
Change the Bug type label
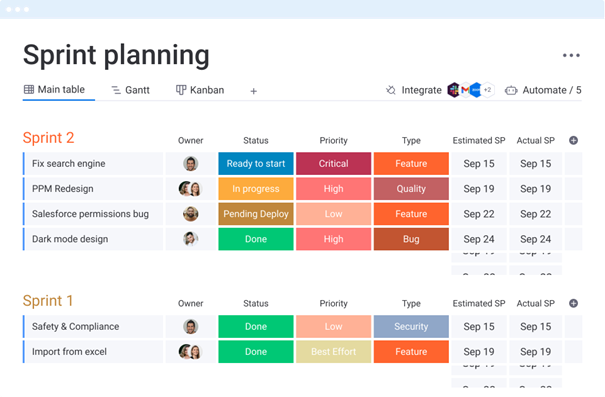(x=411, y=239)
